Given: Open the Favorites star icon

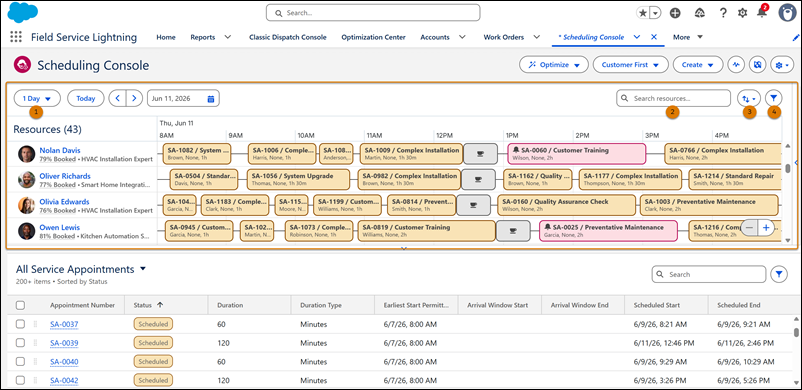Looking at the screenshot, I should pyautogui.click(x=642, y=13).
